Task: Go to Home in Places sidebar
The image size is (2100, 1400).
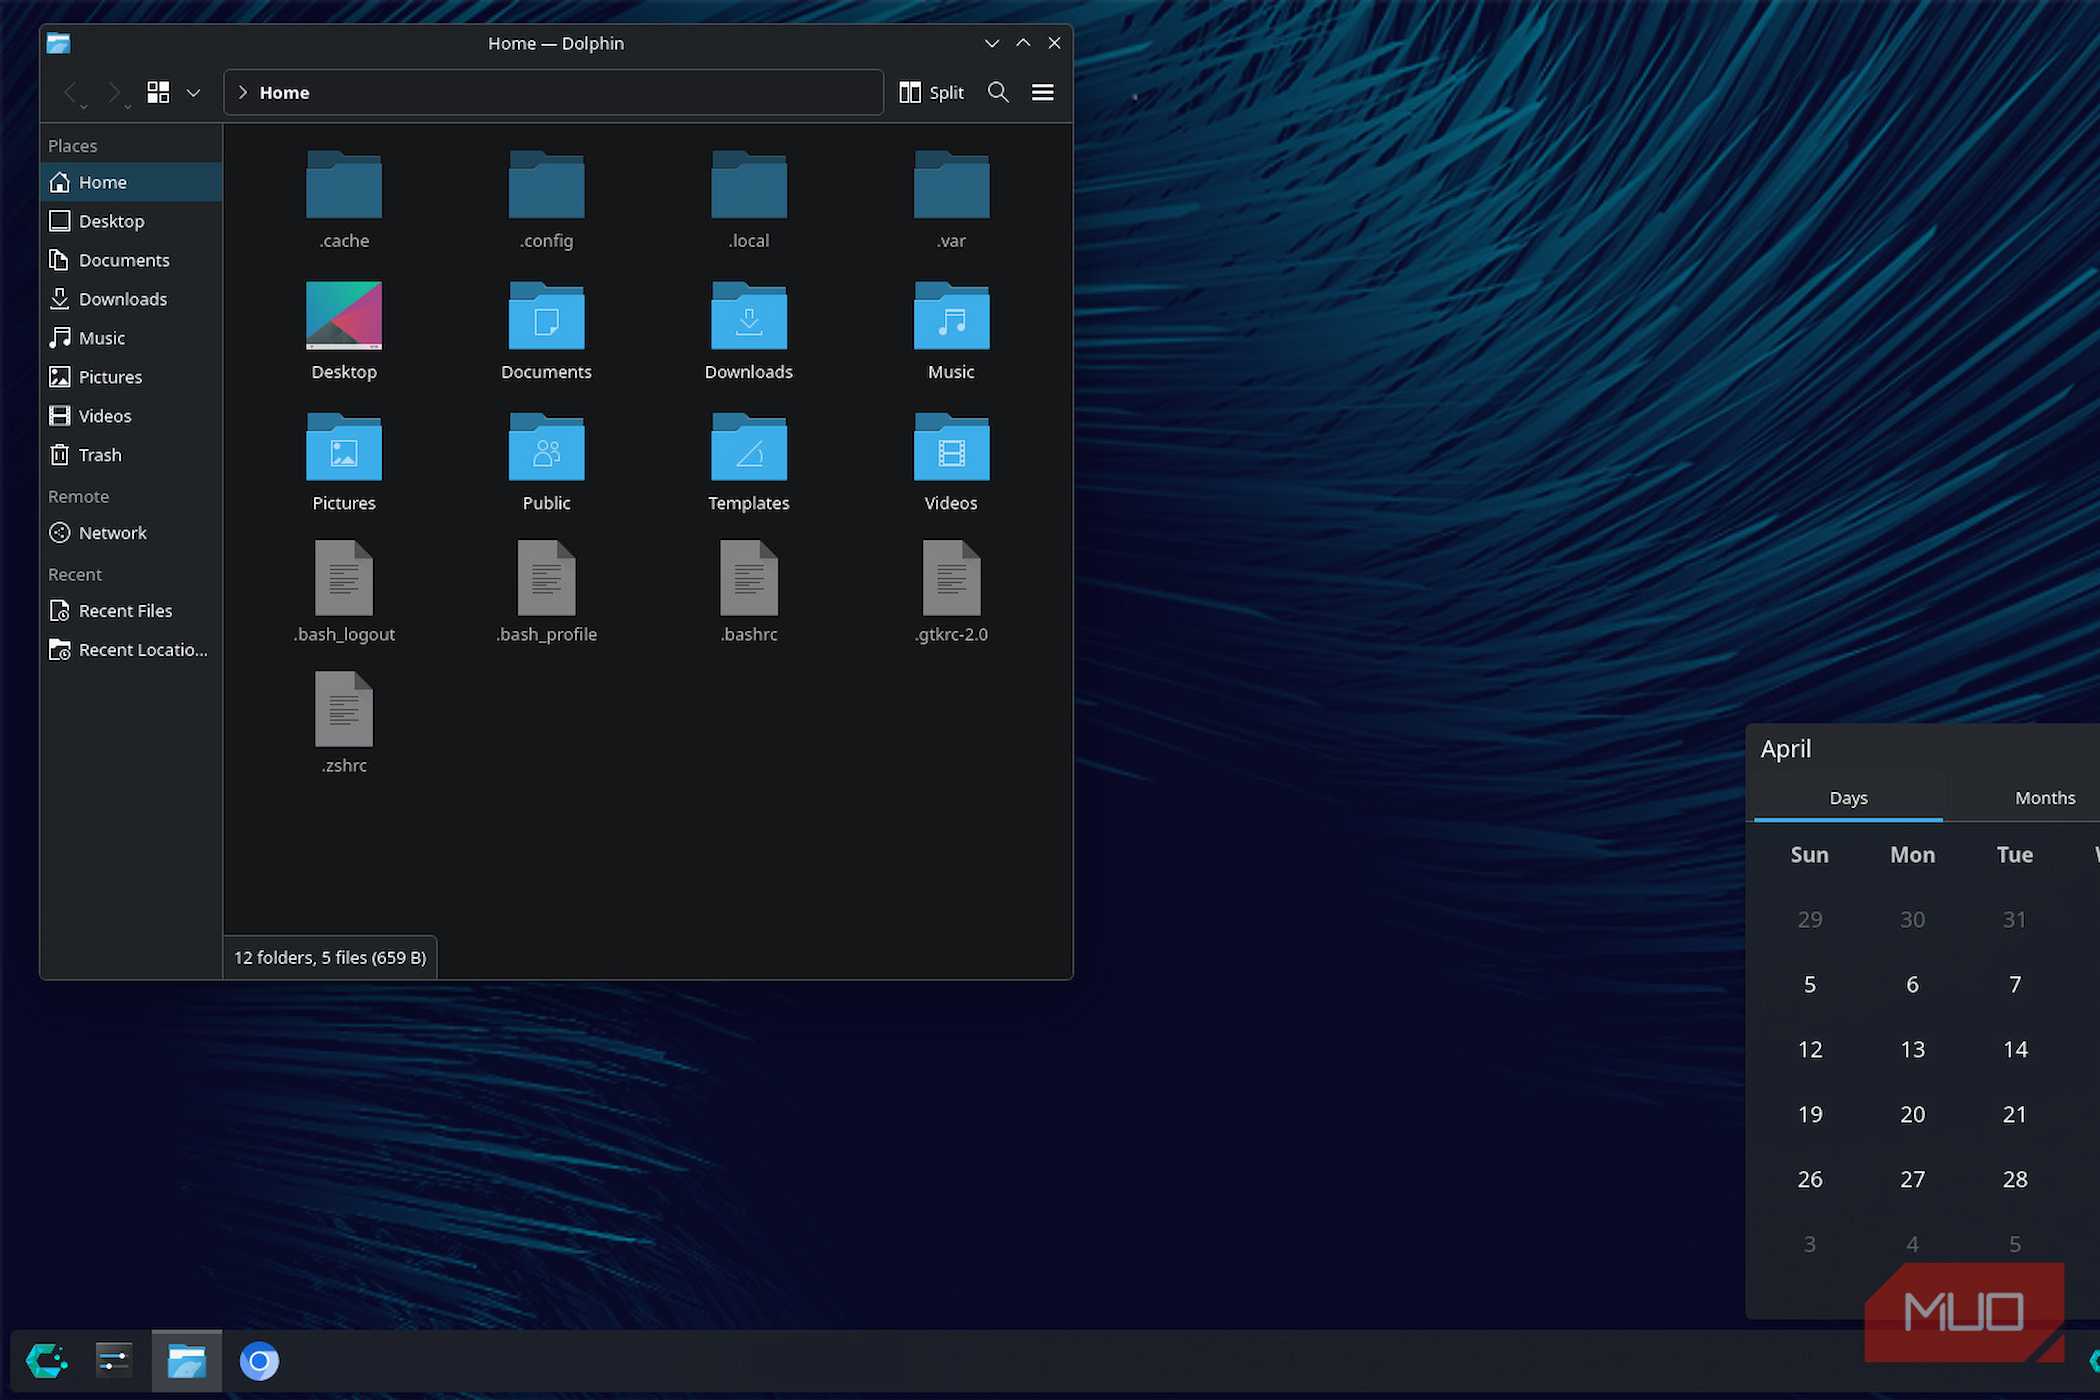Action: (131, 182)
